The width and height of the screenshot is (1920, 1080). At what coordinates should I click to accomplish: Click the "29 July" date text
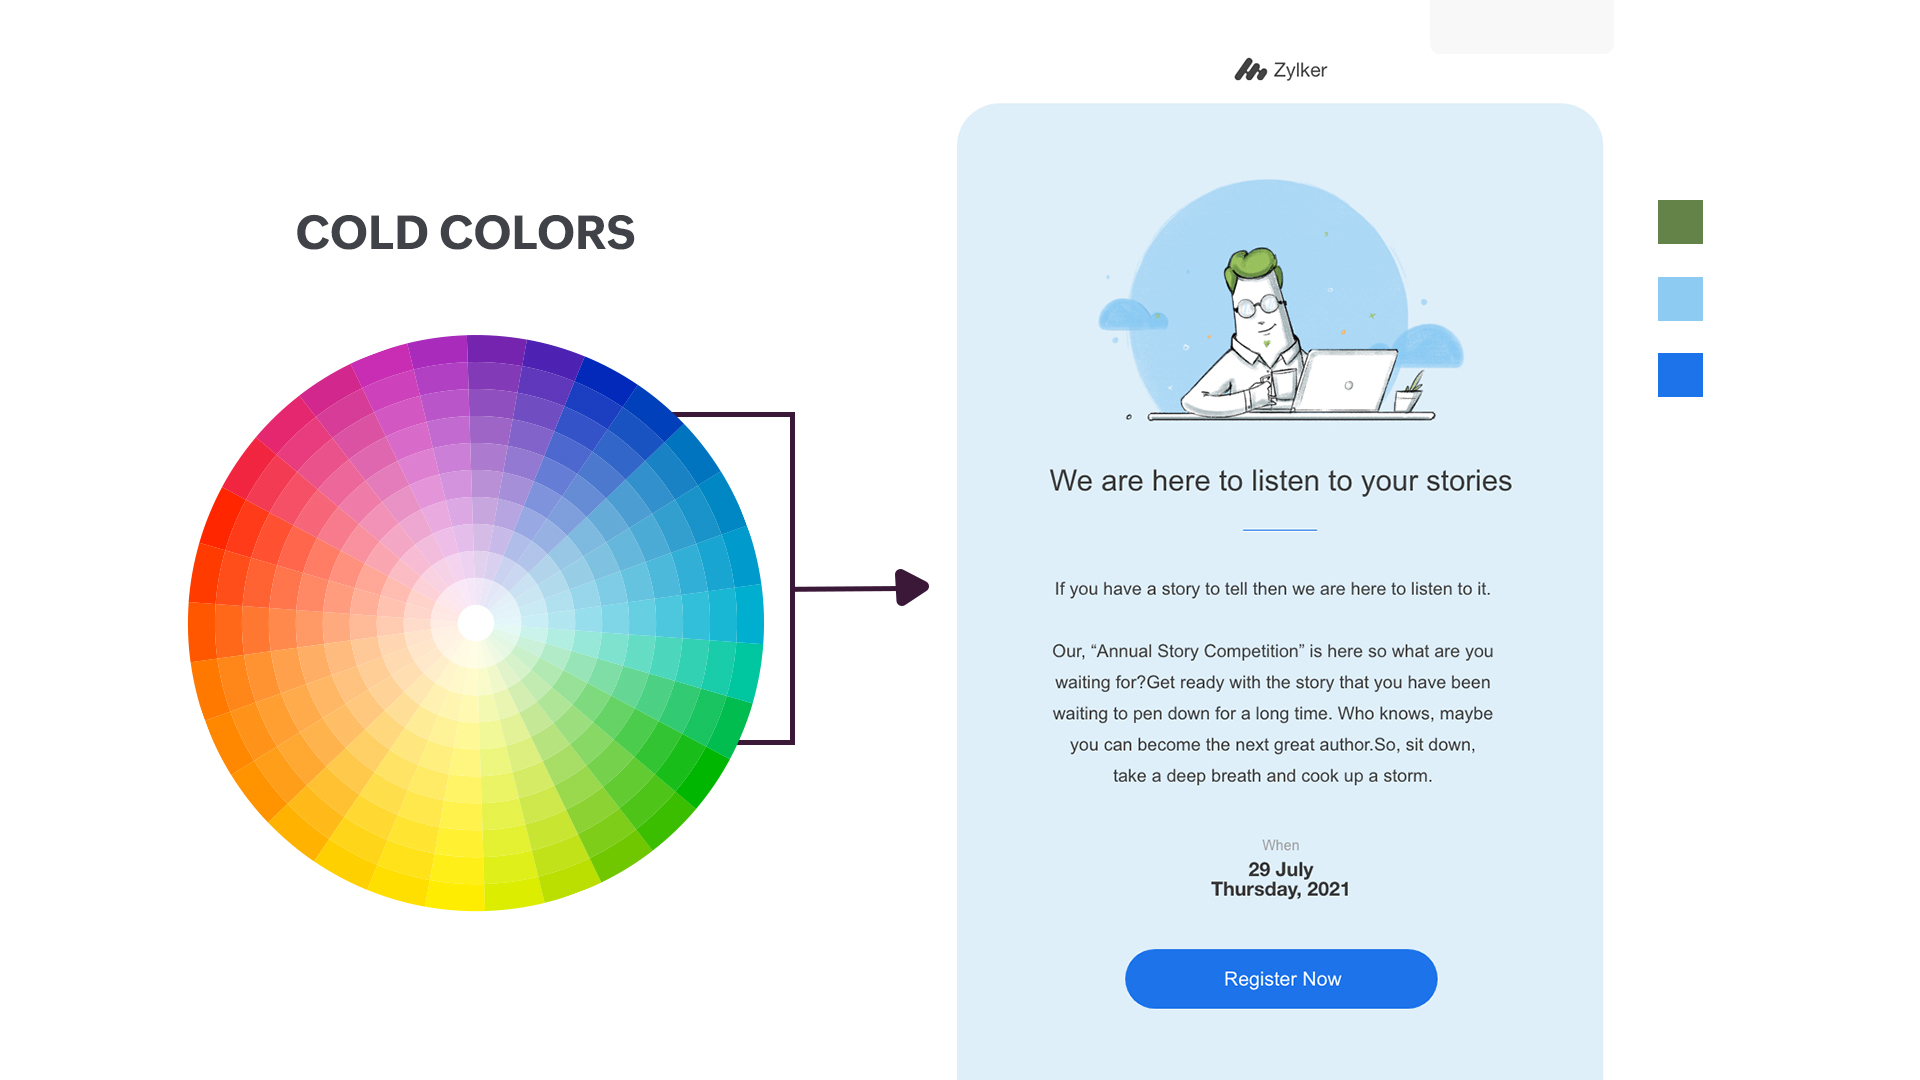1280,870
